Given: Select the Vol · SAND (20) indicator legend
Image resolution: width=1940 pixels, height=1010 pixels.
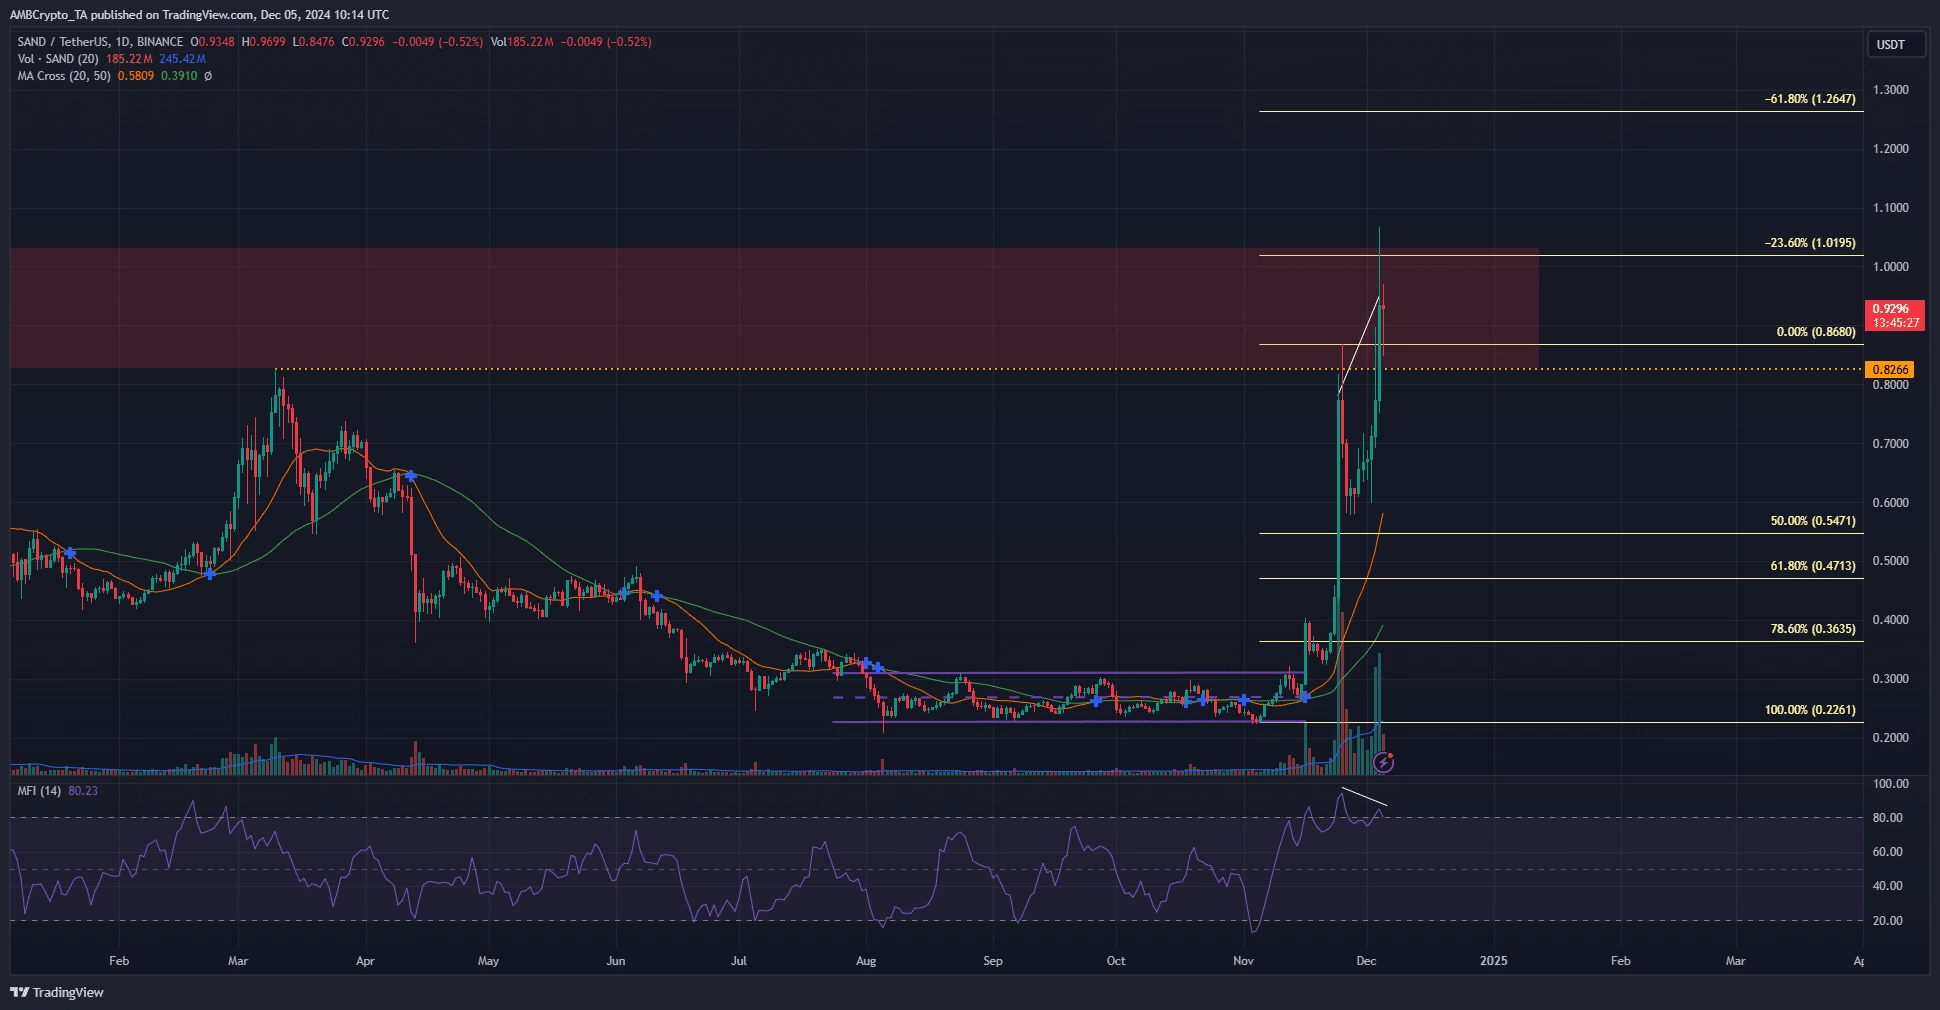Looking at the screenshot, I should [x=58, y=59].
